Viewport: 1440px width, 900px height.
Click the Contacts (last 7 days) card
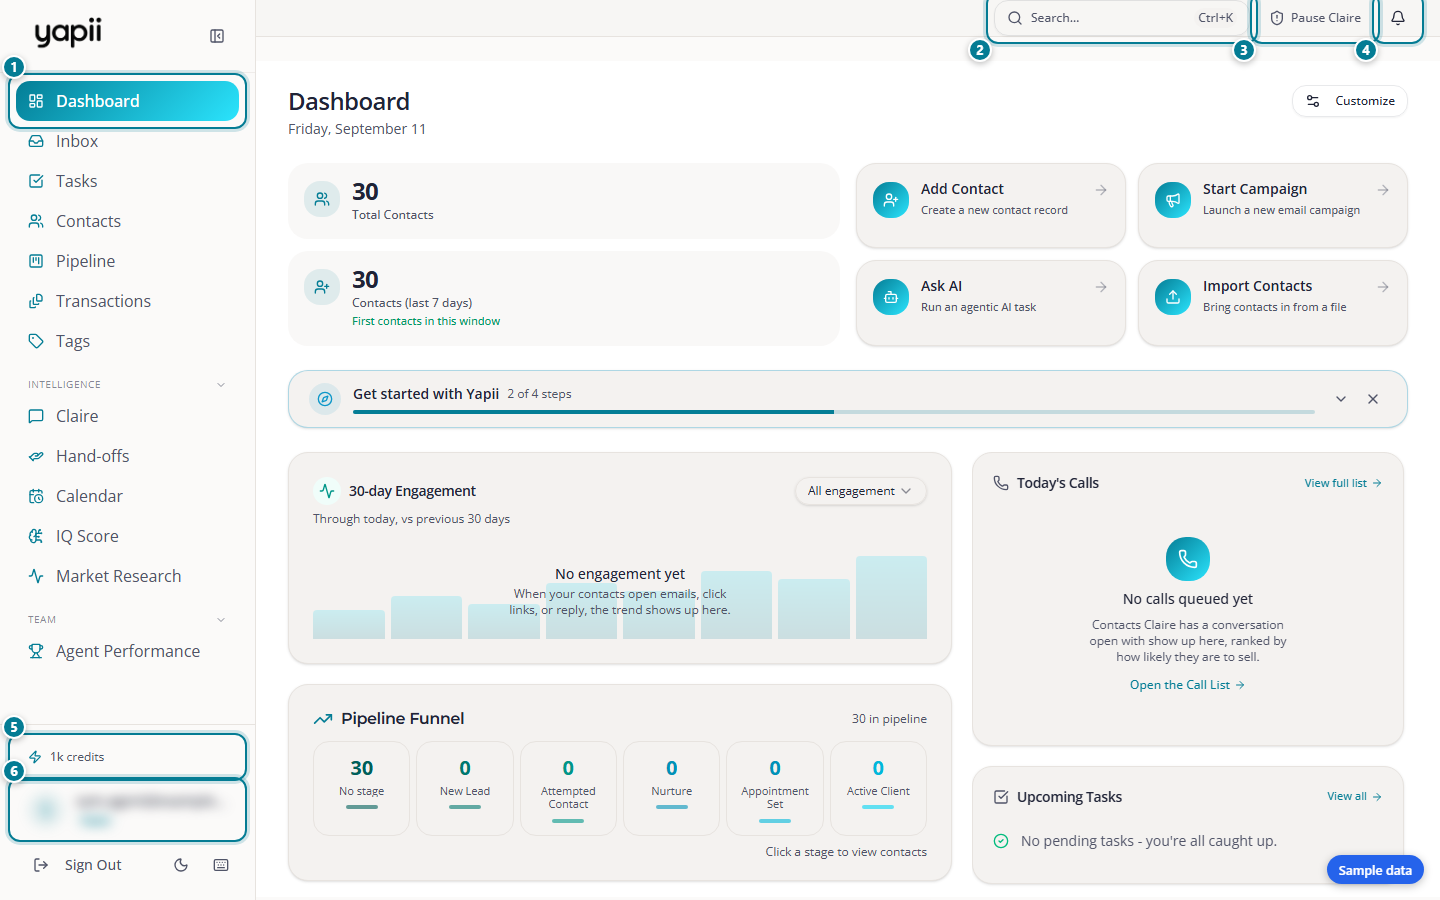click(x=564, y=298)
